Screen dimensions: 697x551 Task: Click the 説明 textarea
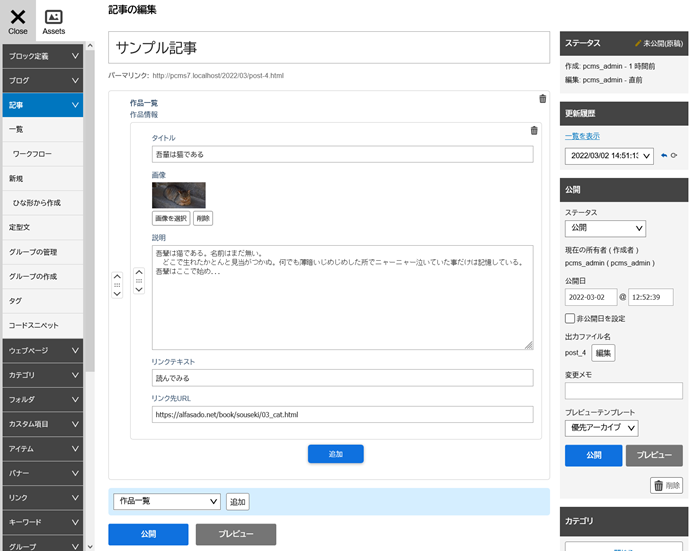[342, 297]
